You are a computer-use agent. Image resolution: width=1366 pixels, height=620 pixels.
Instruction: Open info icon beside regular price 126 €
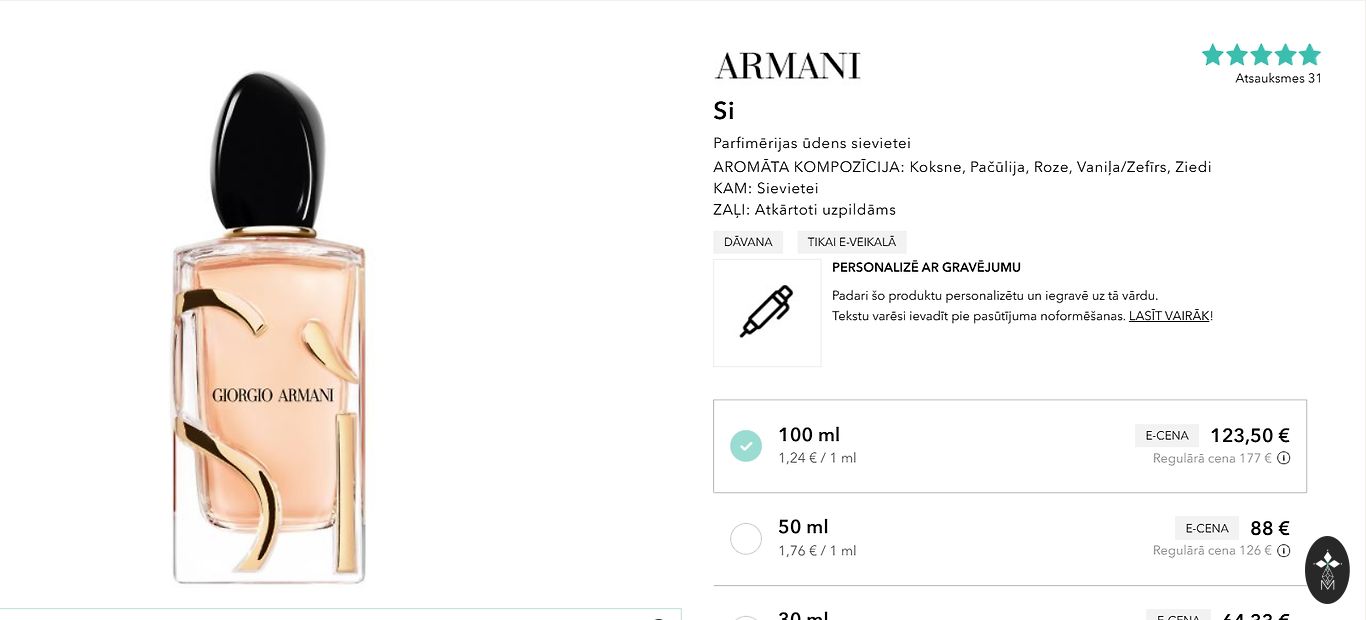tap(1284, 550)
